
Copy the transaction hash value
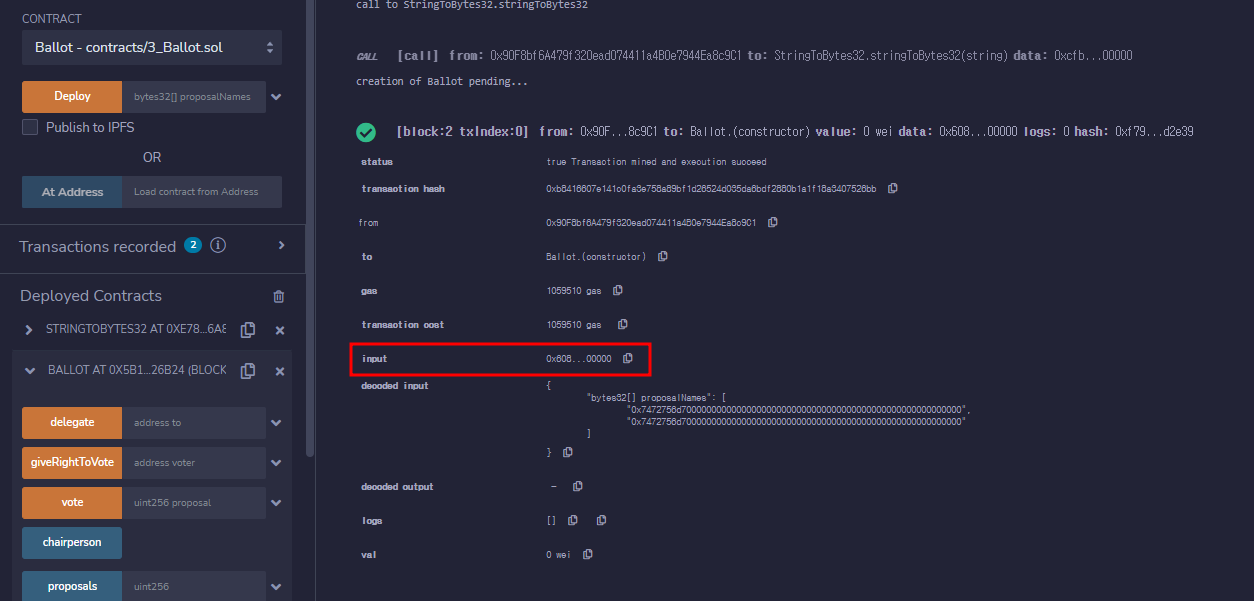pos(893,188)
